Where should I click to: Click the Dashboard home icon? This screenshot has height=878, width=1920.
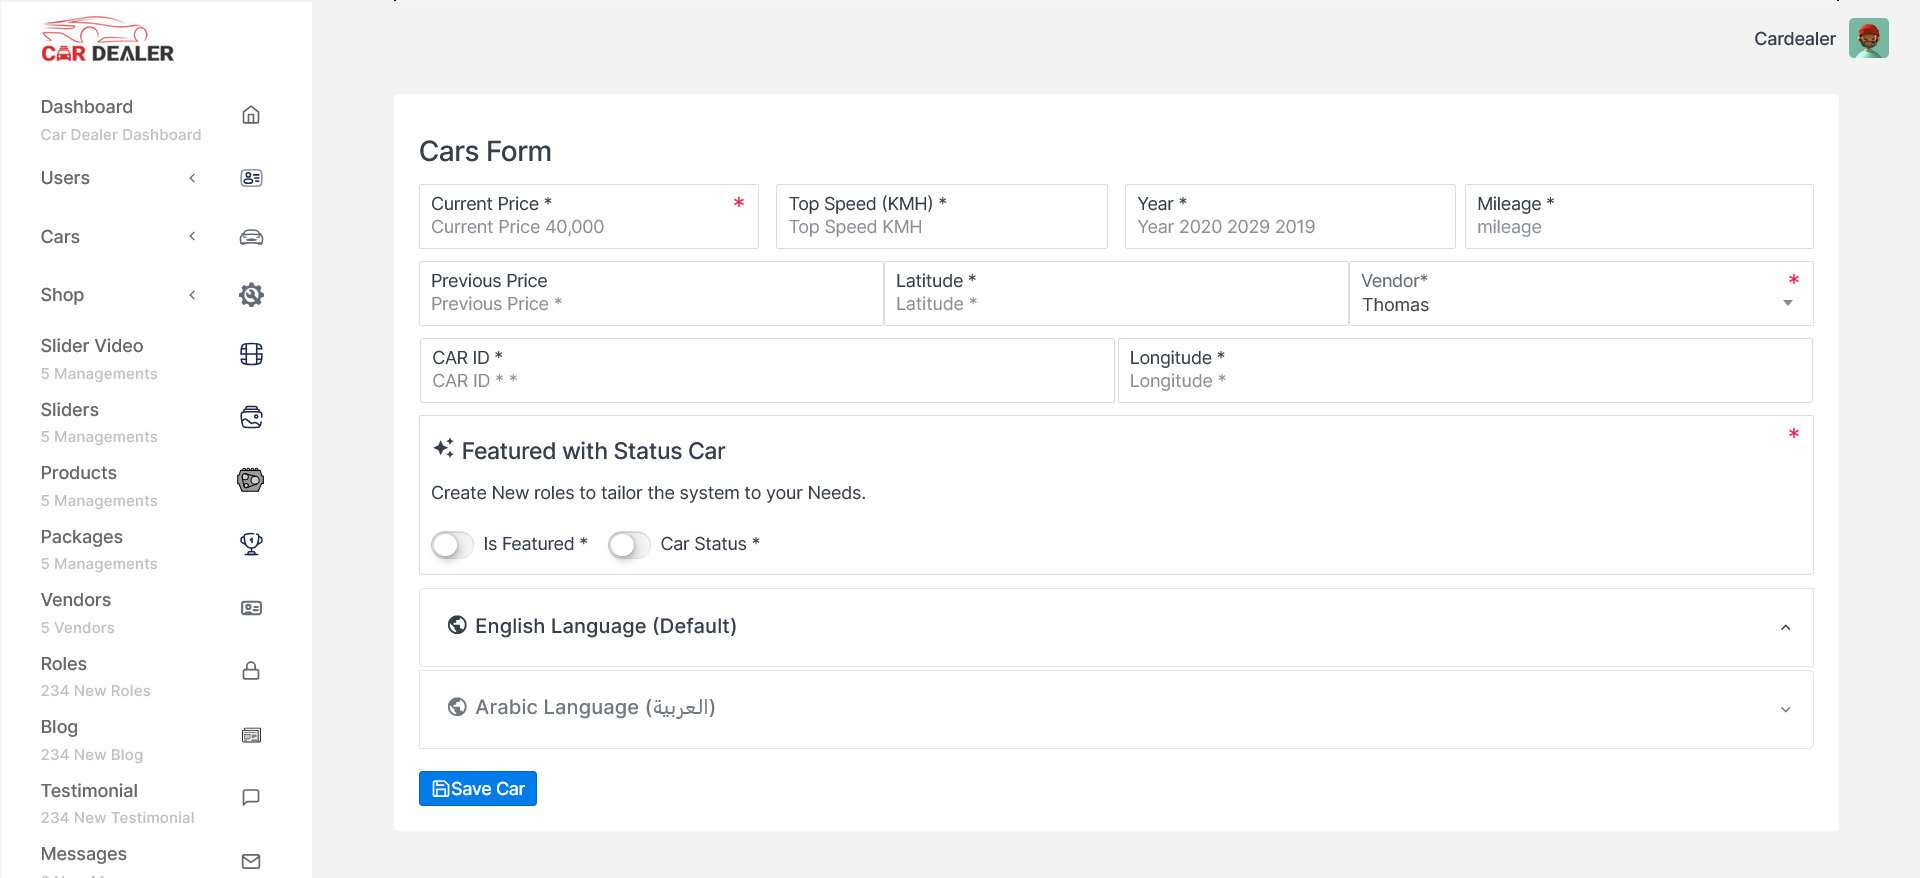click(251, 115)
